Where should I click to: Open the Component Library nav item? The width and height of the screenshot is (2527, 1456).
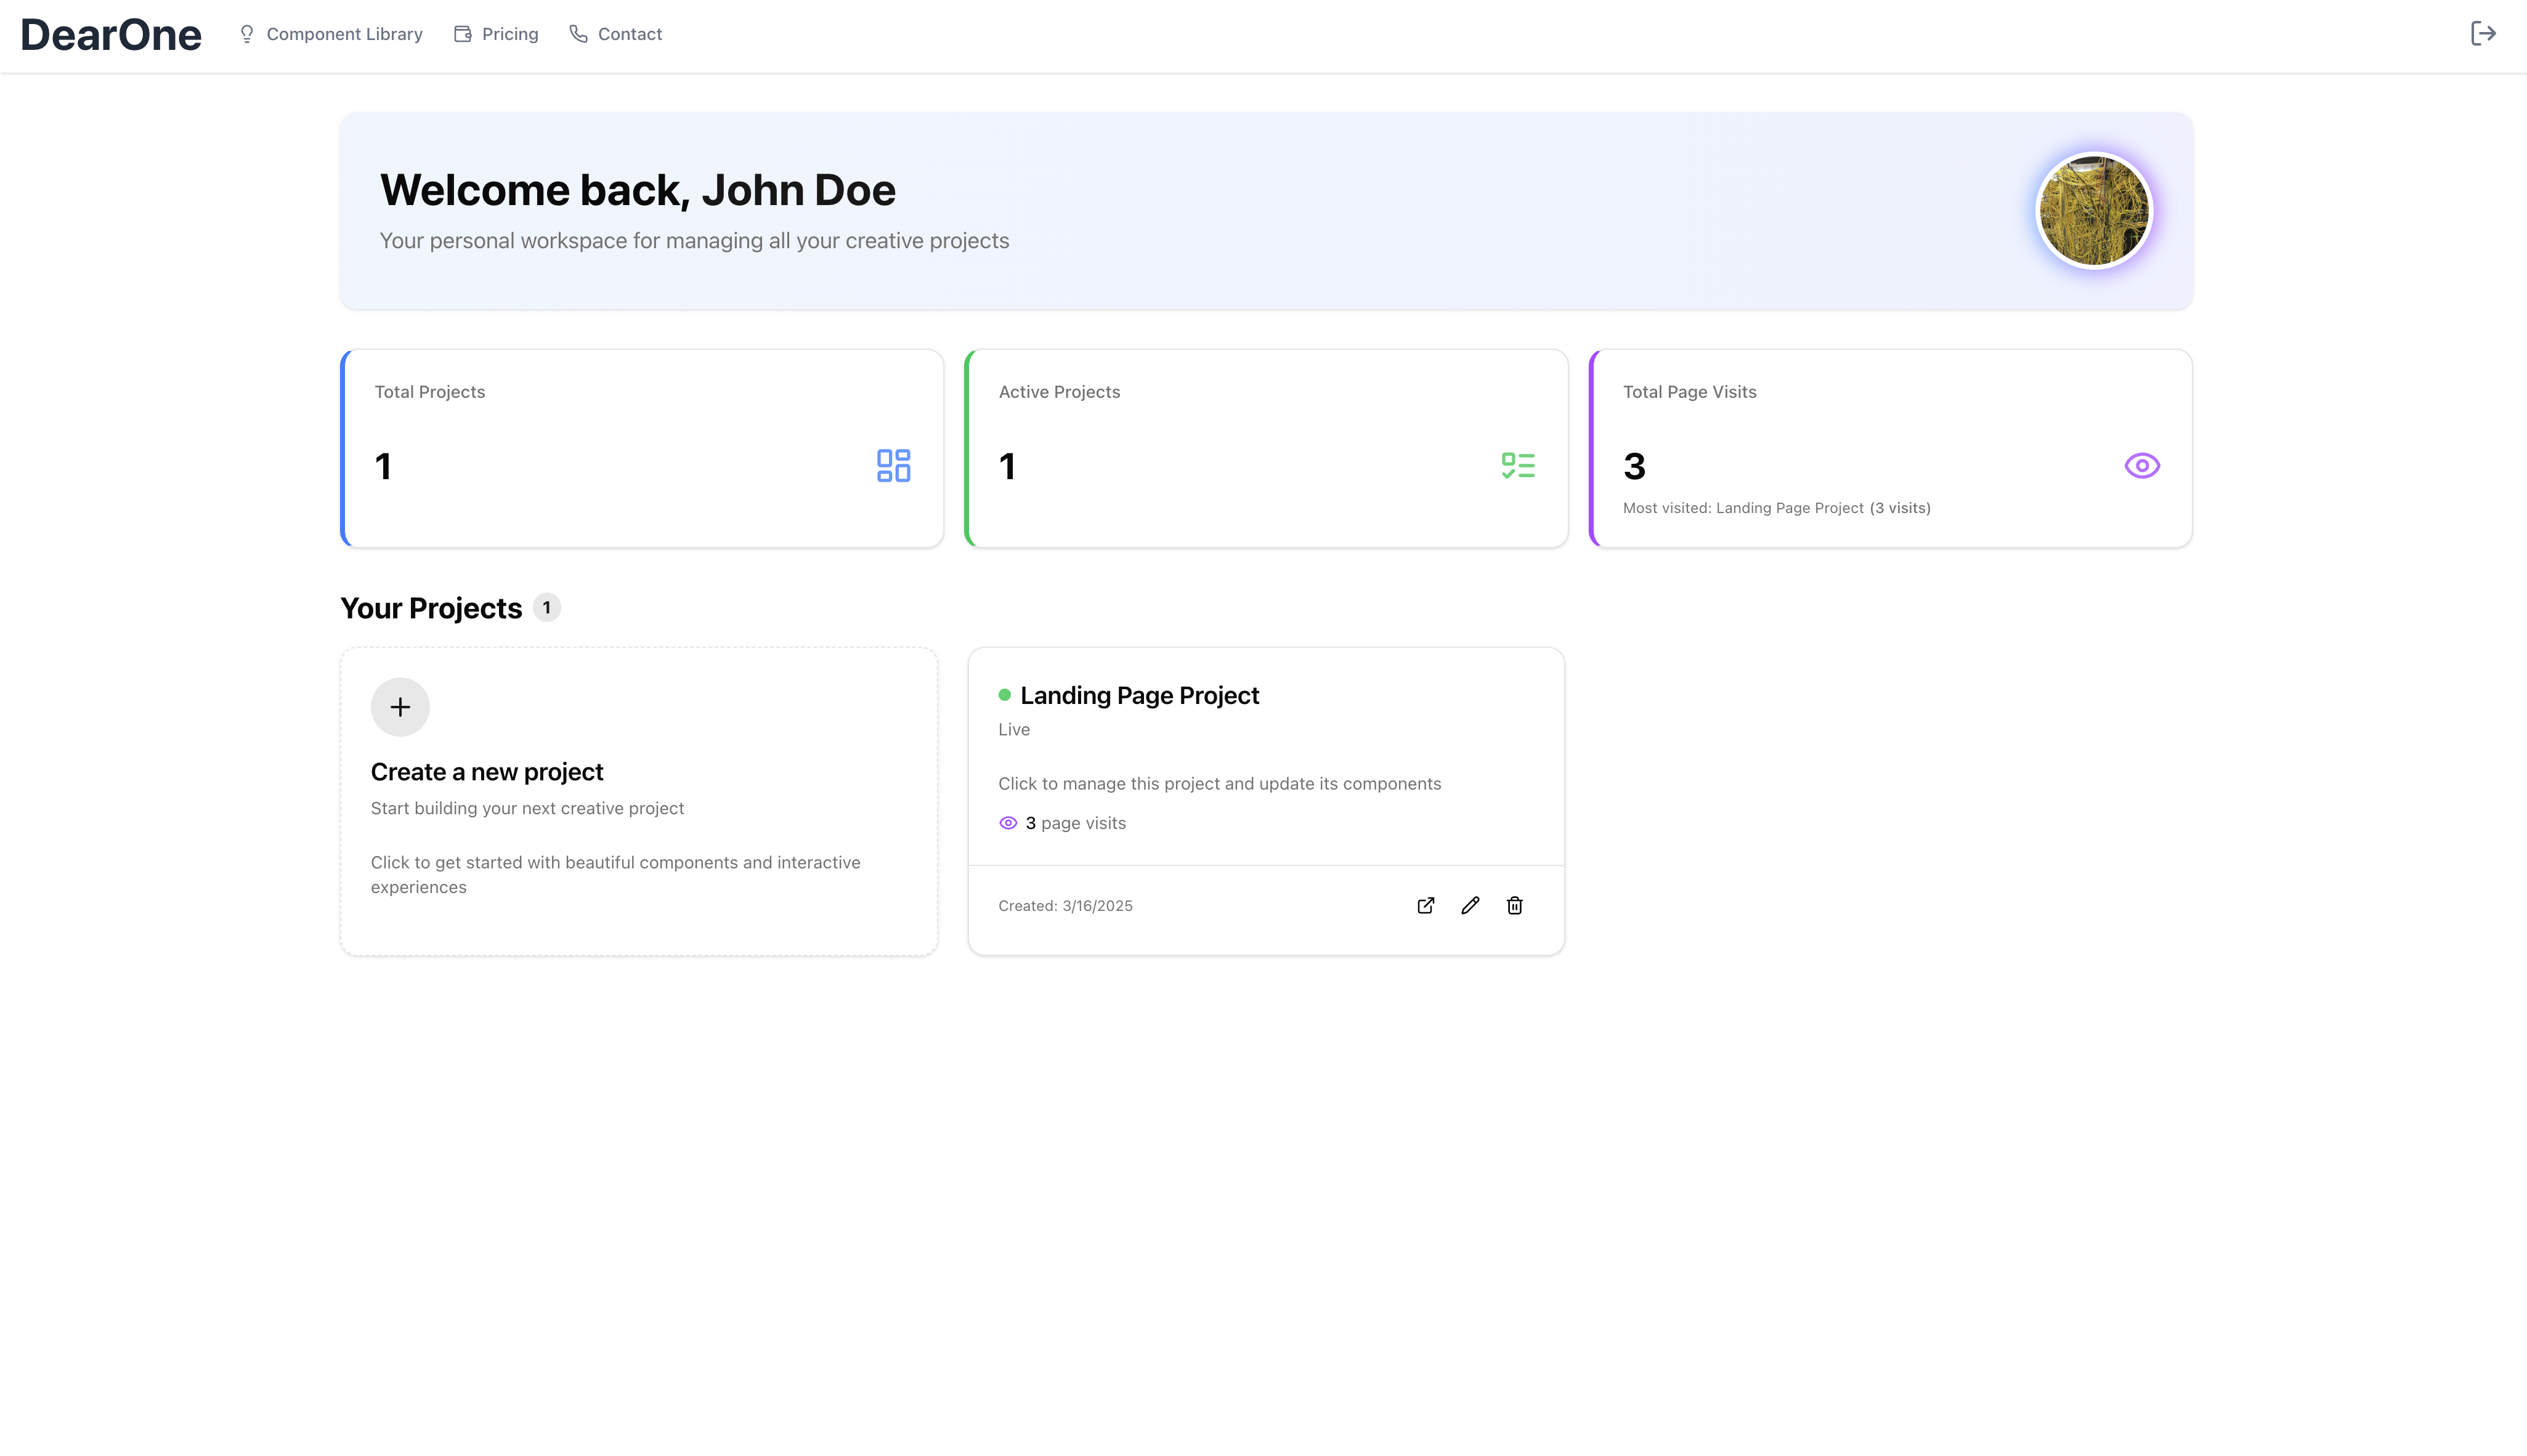coord(344,34)
